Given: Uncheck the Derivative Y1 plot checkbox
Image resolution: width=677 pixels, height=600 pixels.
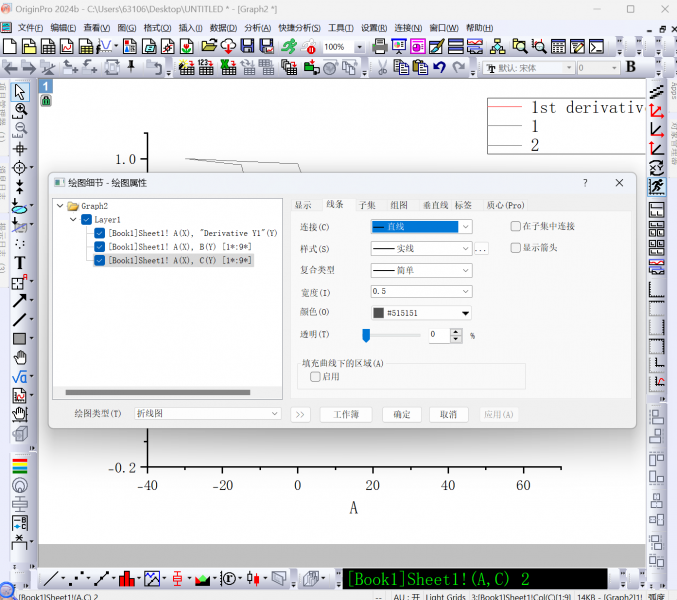Looking at the screenshot, I should point(100,233).
